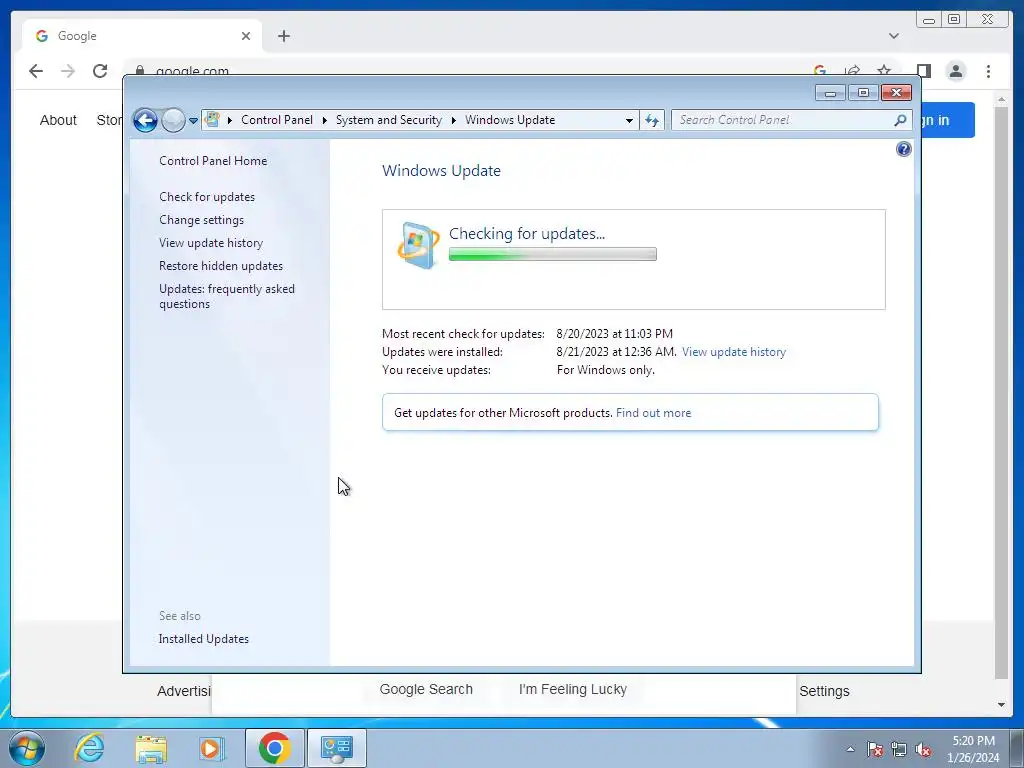Open the recent pages dropdown arrow
The height and width of the screenshot is (768, 1024).
(x=193, y=121)
